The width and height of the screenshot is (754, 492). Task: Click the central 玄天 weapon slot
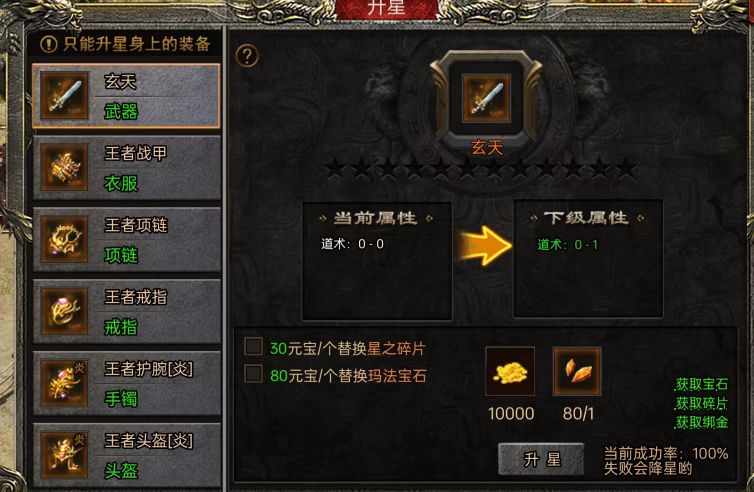pos(486,98)
